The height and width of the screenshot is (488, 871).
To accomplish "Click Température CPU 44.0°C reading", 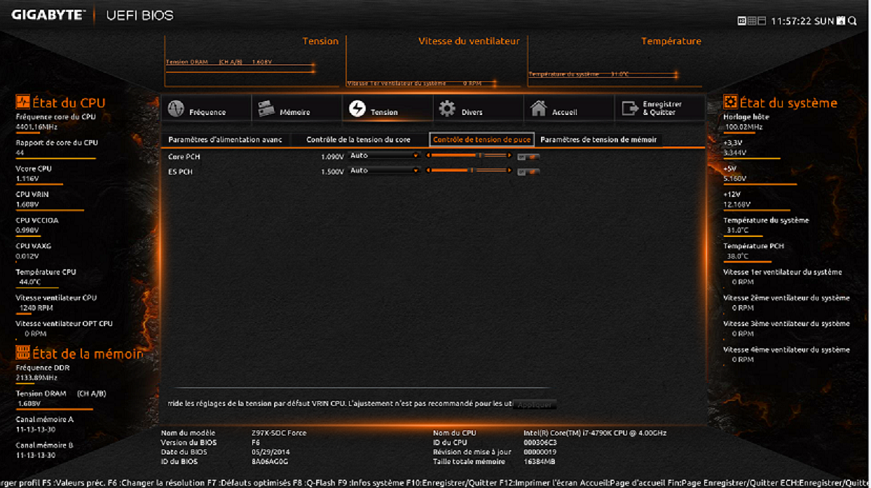I will pos(46,277).
